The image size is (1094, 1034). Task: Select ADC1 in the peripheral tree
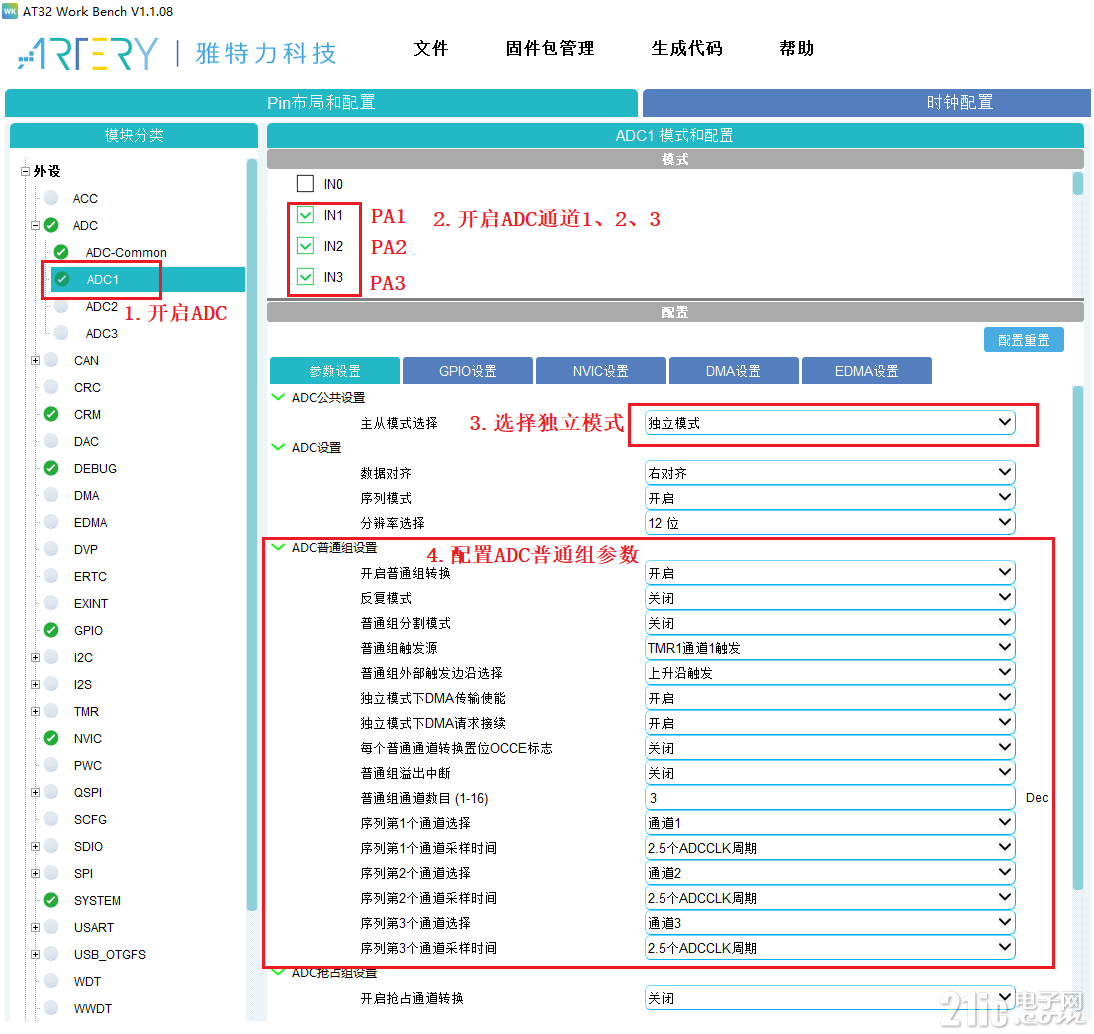[147, 279]
